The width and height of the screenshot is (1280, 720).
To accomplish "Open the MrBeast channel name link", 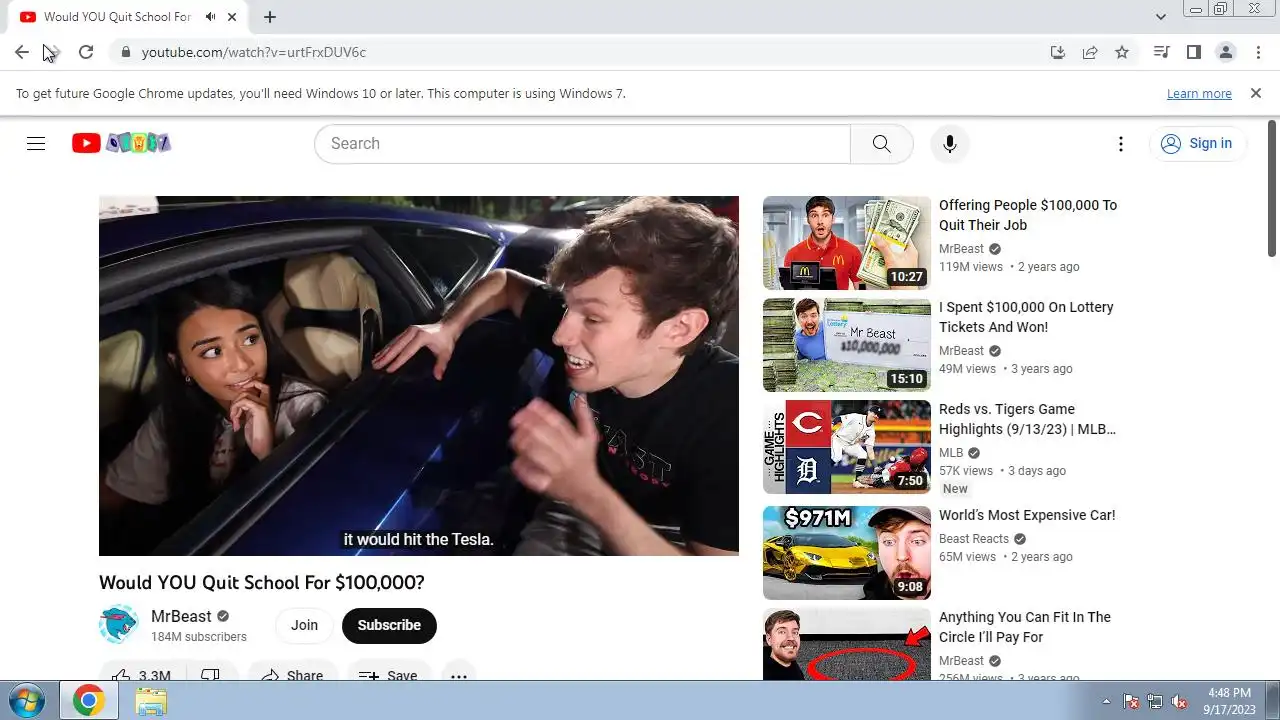I will point(181,616).
